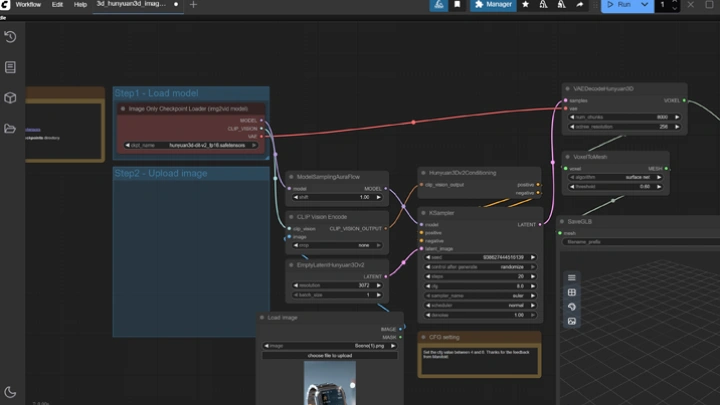Screen dimensions: 720x405
Task: Decrease the cfg value with left arrow
Action: pyautogui.click(x=428, y=286)
